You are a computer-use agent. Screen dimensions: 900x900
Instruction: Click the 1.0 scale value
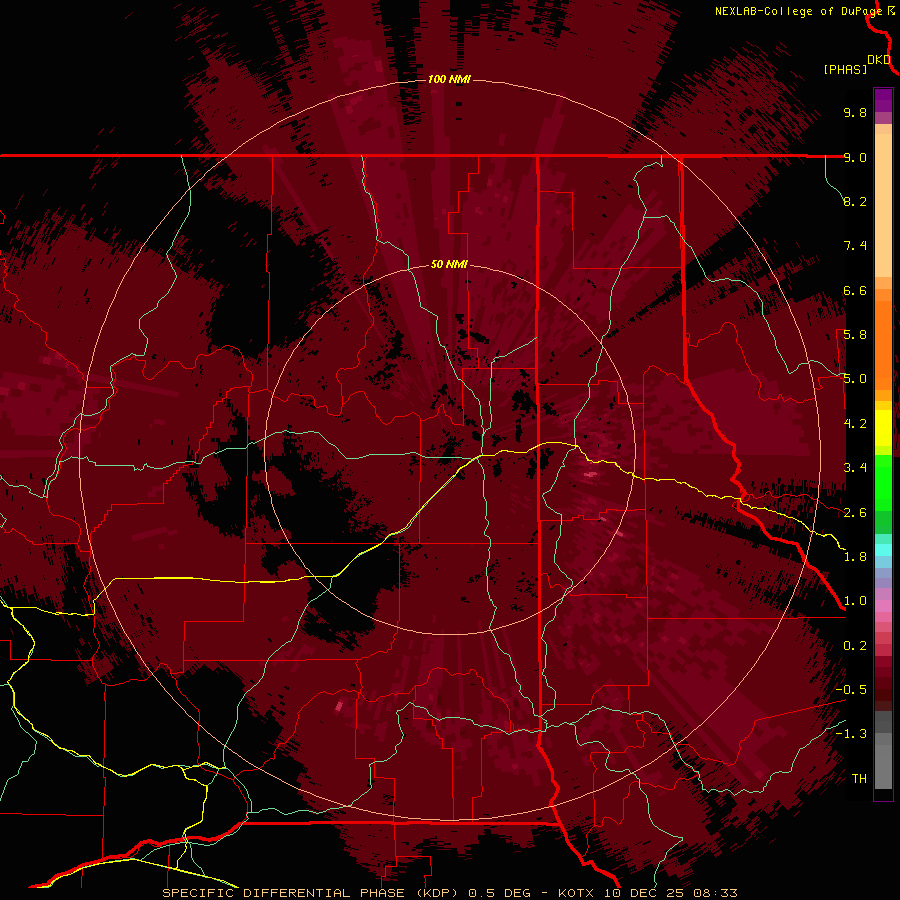[x=855, y=601]
